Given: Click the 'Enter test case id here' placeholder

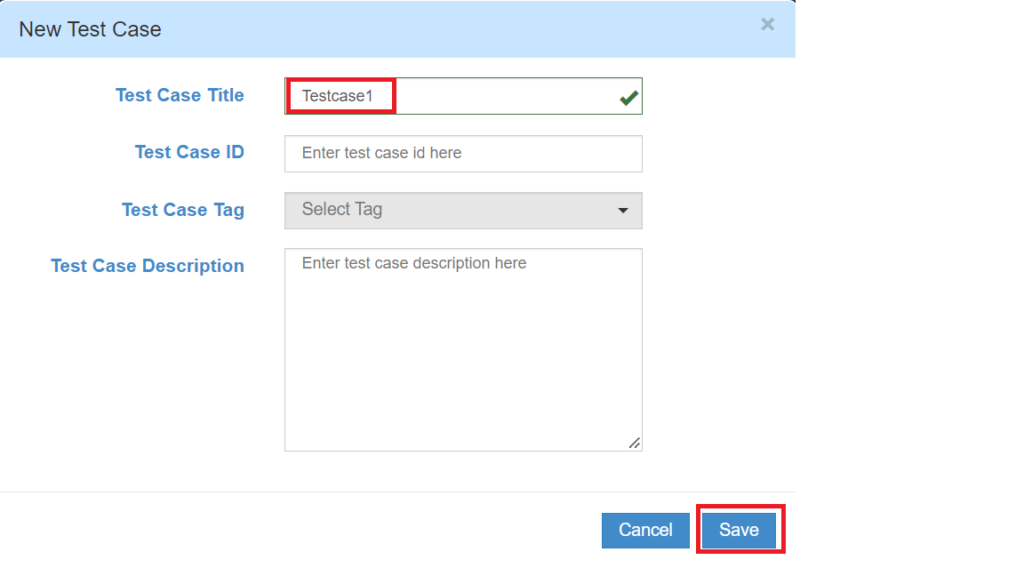Looking at the screenshot, I should (381, 153).
